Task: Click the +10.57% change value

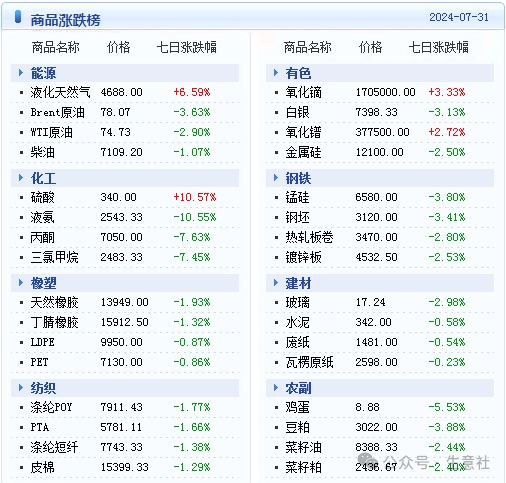Action: coord(195,197)
